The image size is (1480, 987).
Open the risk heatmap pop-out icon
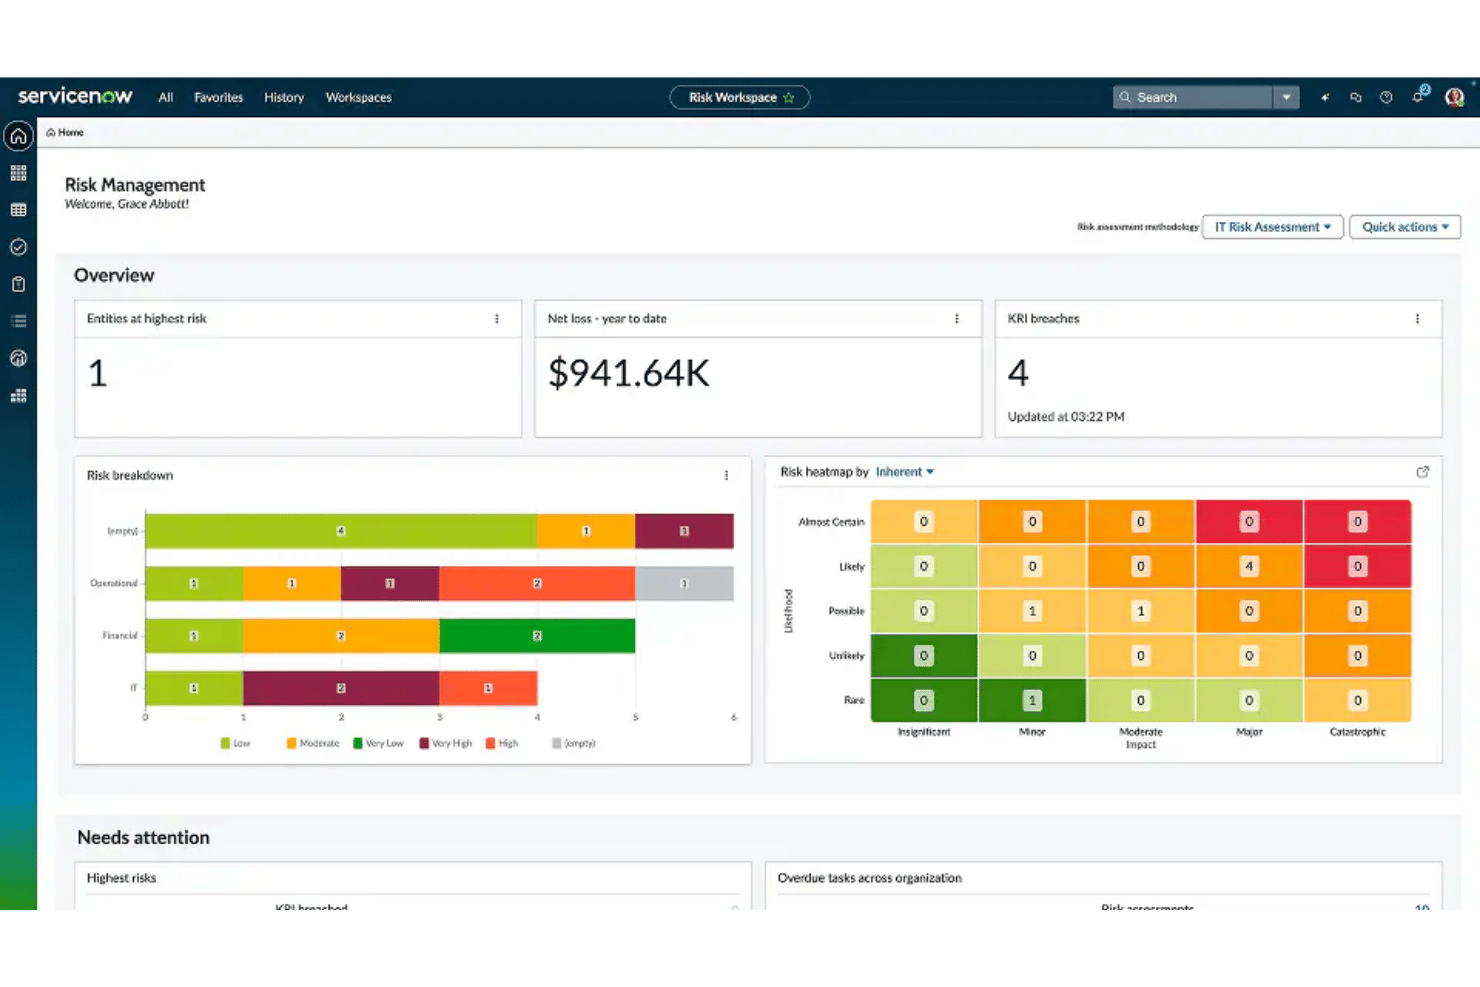pos(1423,472)
